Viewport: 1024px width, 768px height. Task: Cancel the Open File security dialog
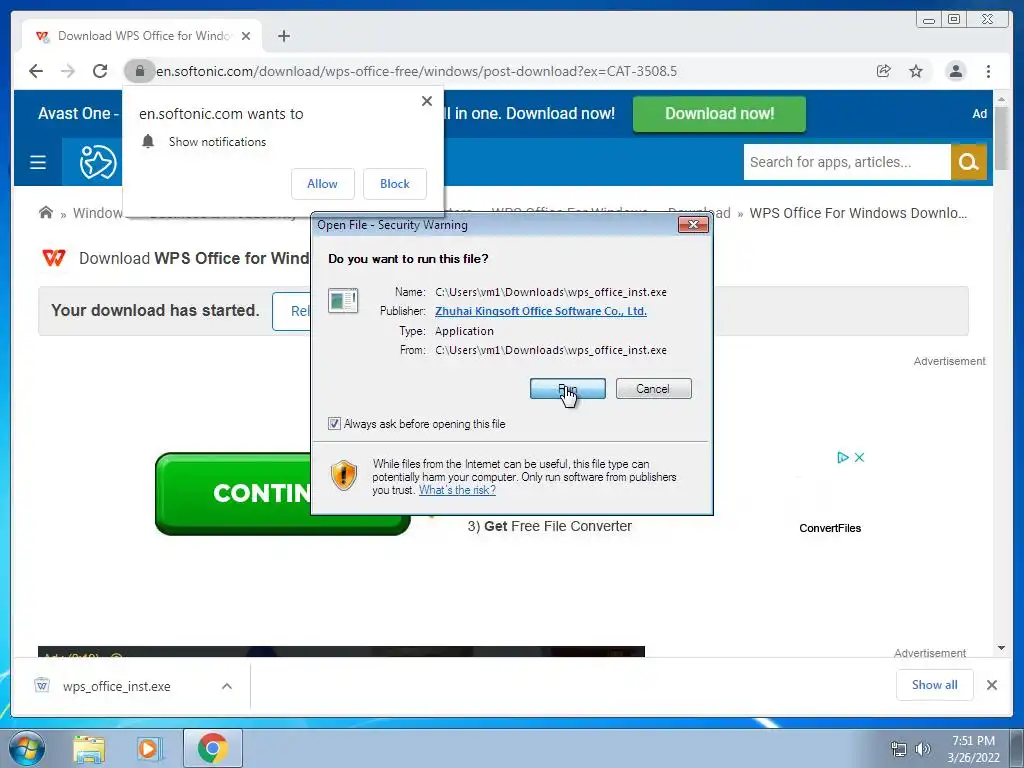pyautogui.click(x=653, y=389)
